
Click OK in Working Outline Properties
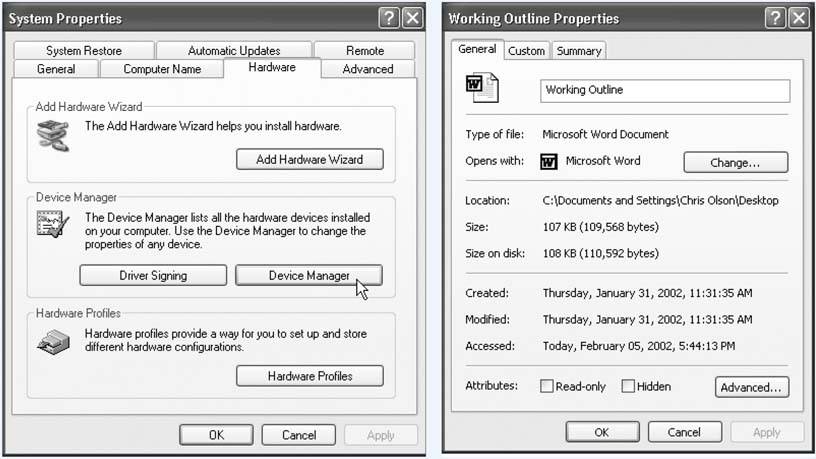coord(602,432)
